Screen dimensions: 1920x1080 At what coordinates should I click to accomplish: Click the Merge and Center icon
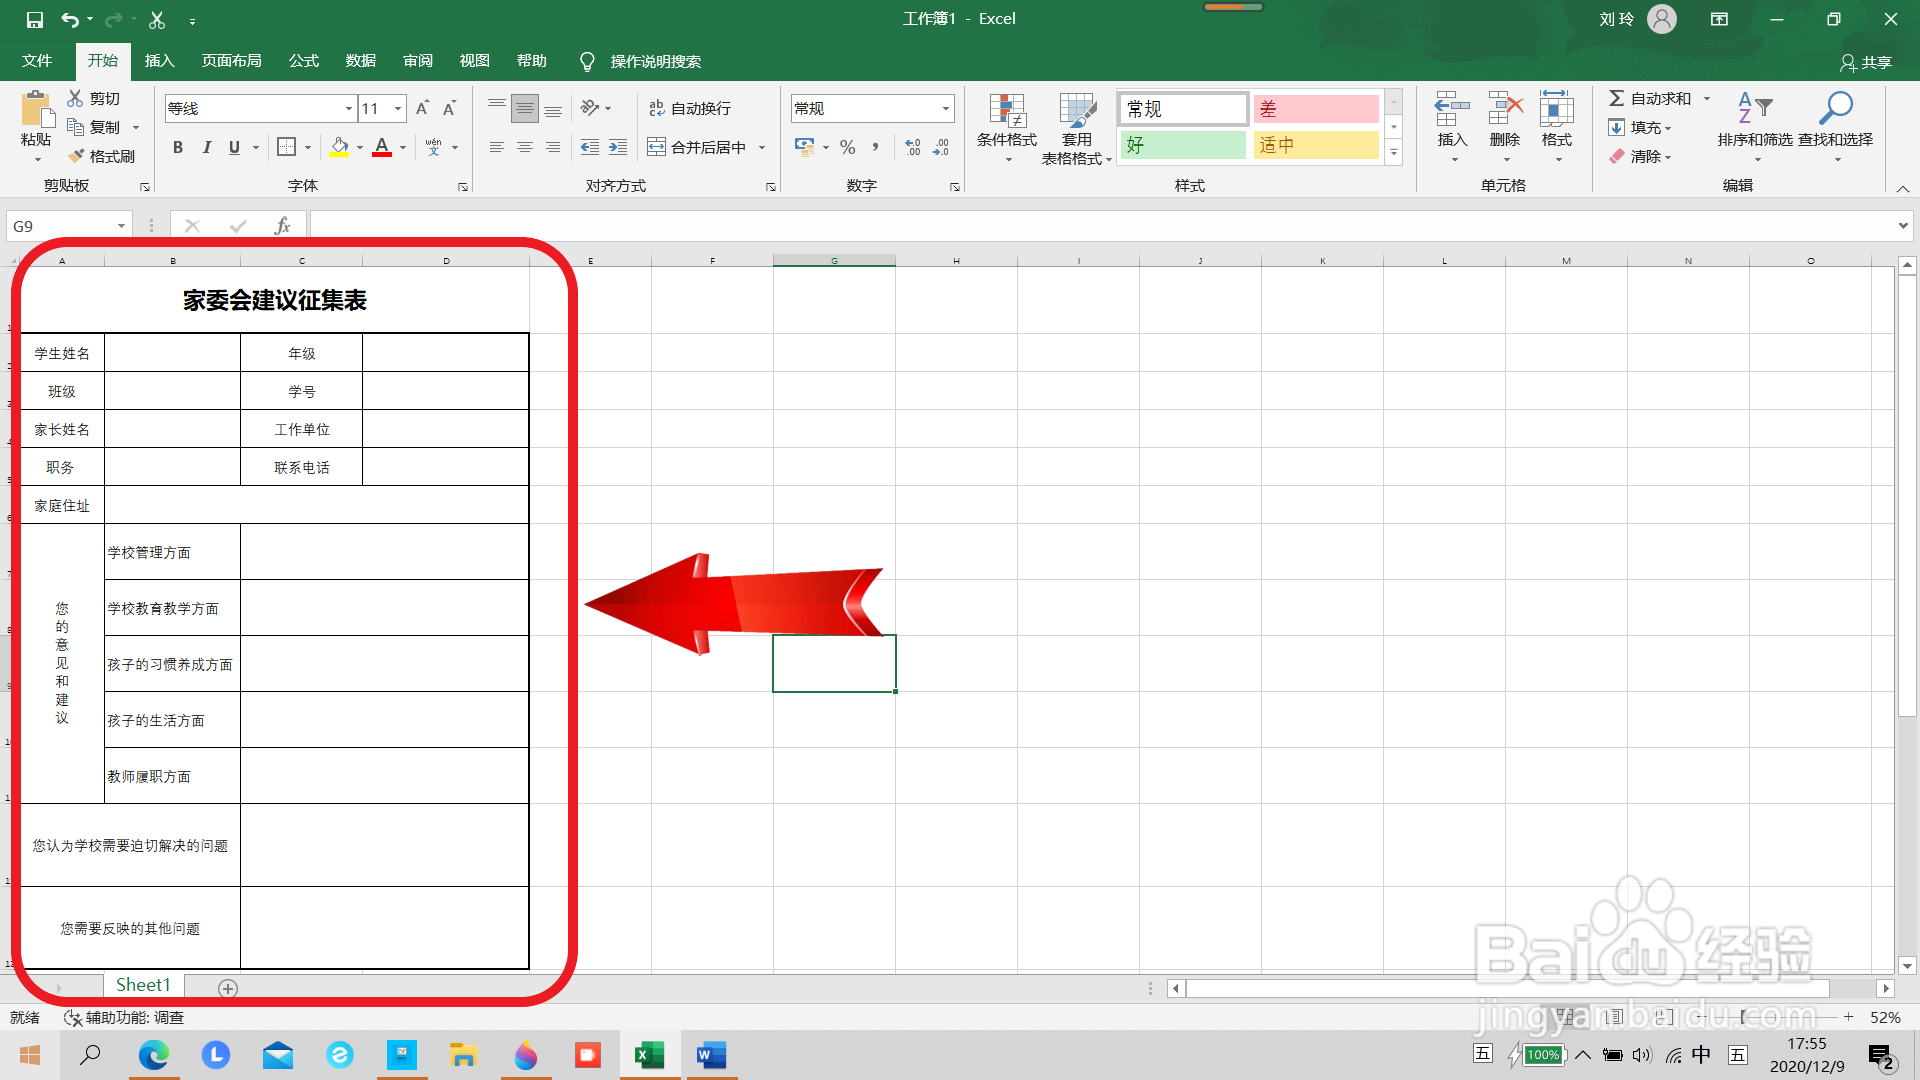coord(656,147)
